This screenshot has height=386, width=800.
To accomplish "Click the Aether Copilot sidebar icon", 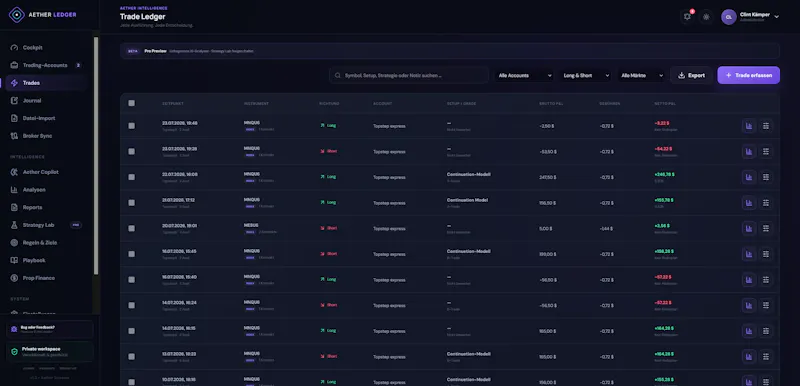I will 14,172.
